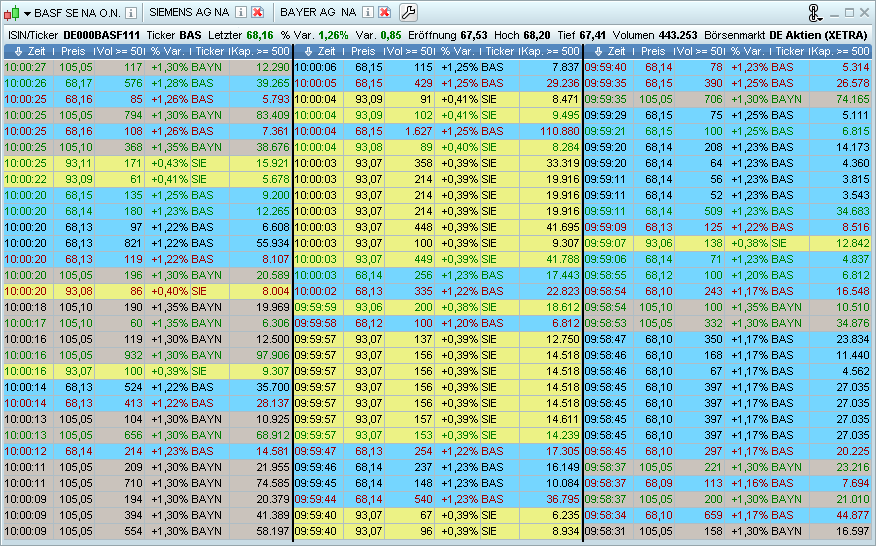Open dropdown arrow beside candlestick icon
The image size is (876, 546).
(x=27, y=13)
